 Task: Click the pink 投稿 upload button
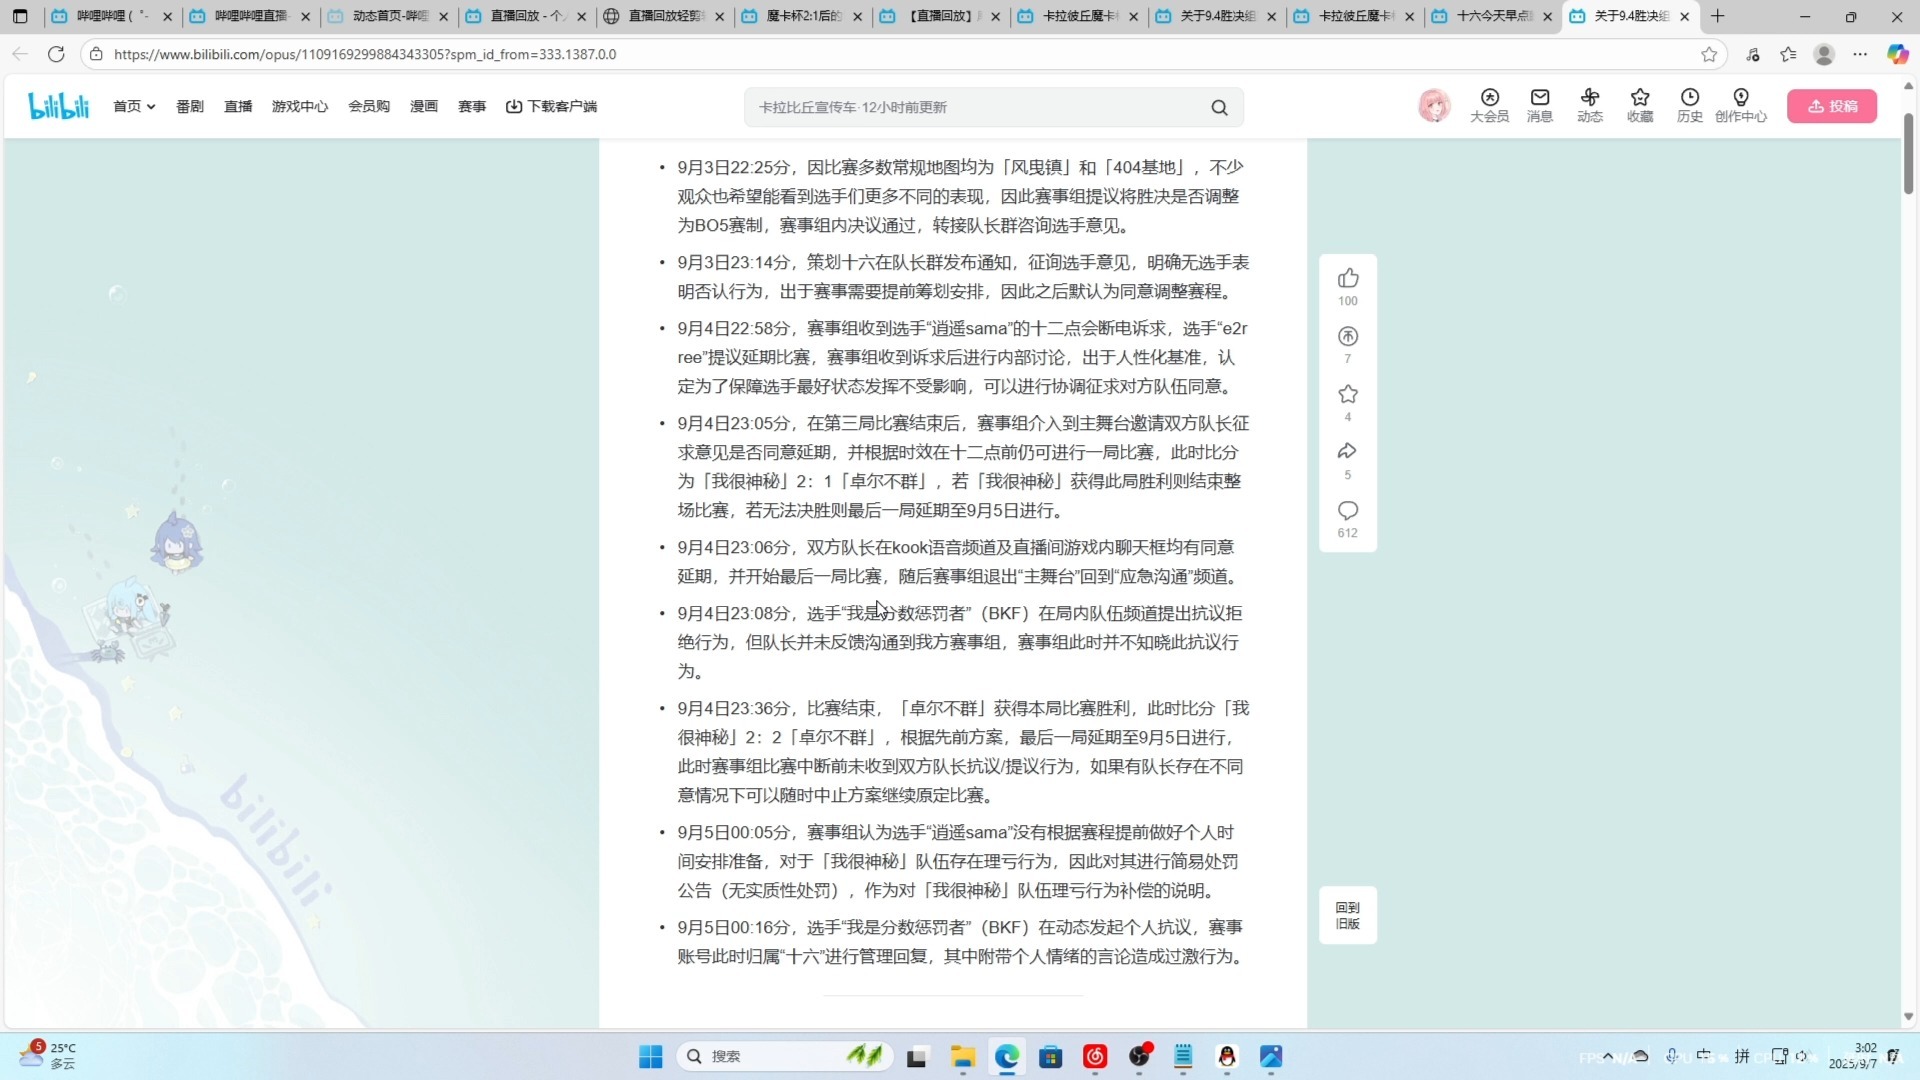[x=1833, y=105]
